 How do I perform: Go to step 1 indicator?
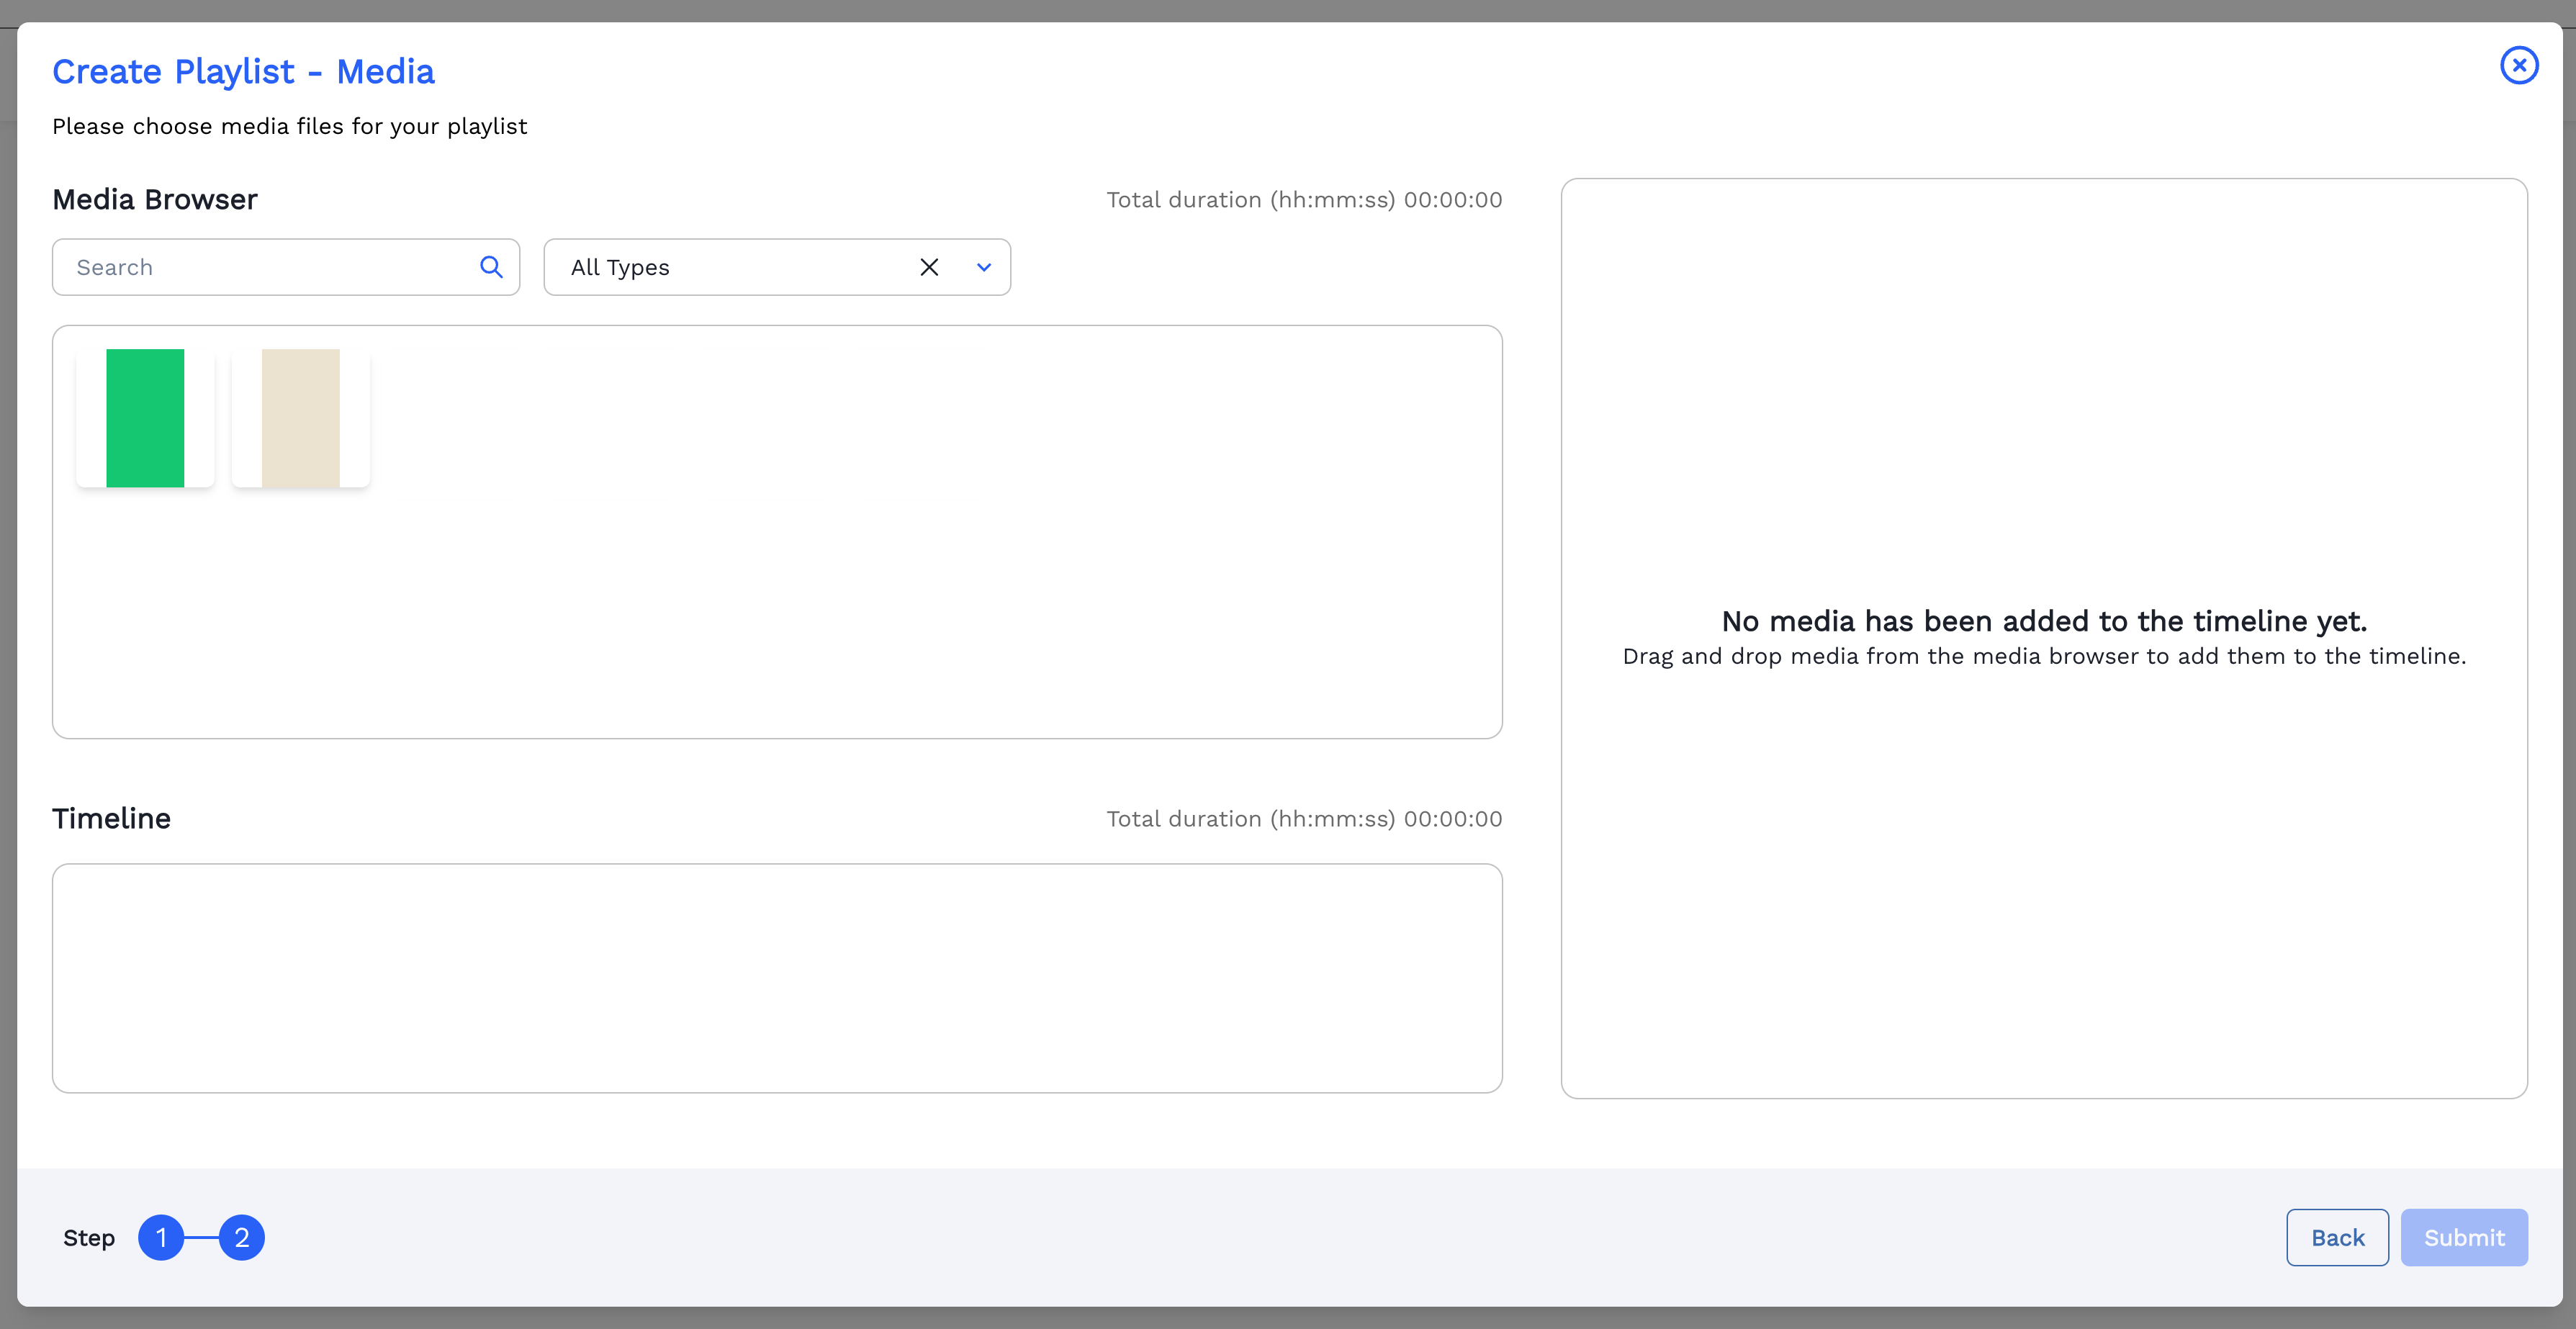pyautogui.click(x=161, y=1238)
